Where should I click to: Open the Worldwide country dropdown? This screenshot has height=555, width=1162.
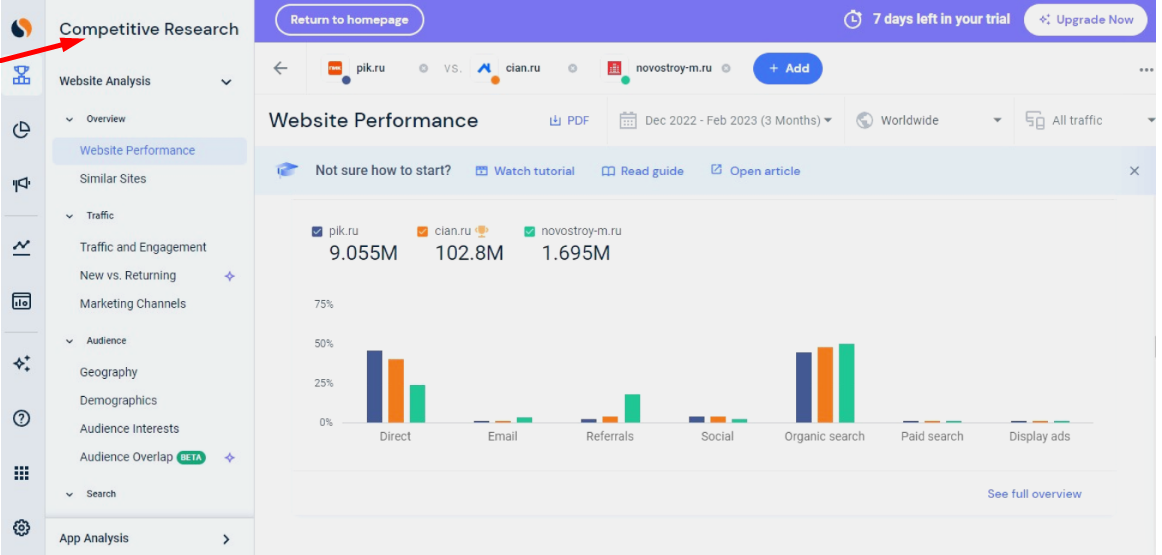coord(928,120)
